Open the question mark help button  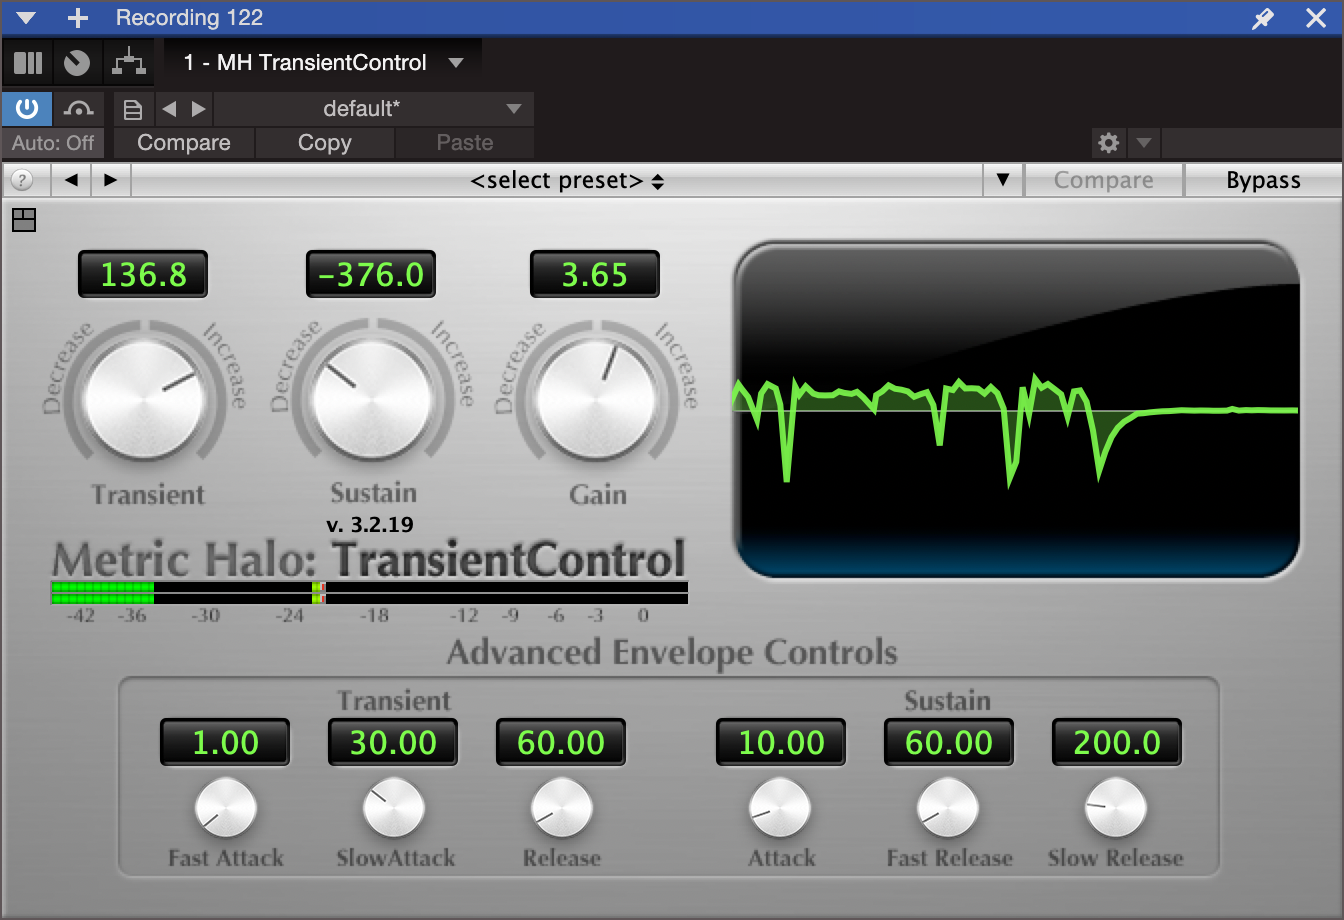tap(21, 181)
